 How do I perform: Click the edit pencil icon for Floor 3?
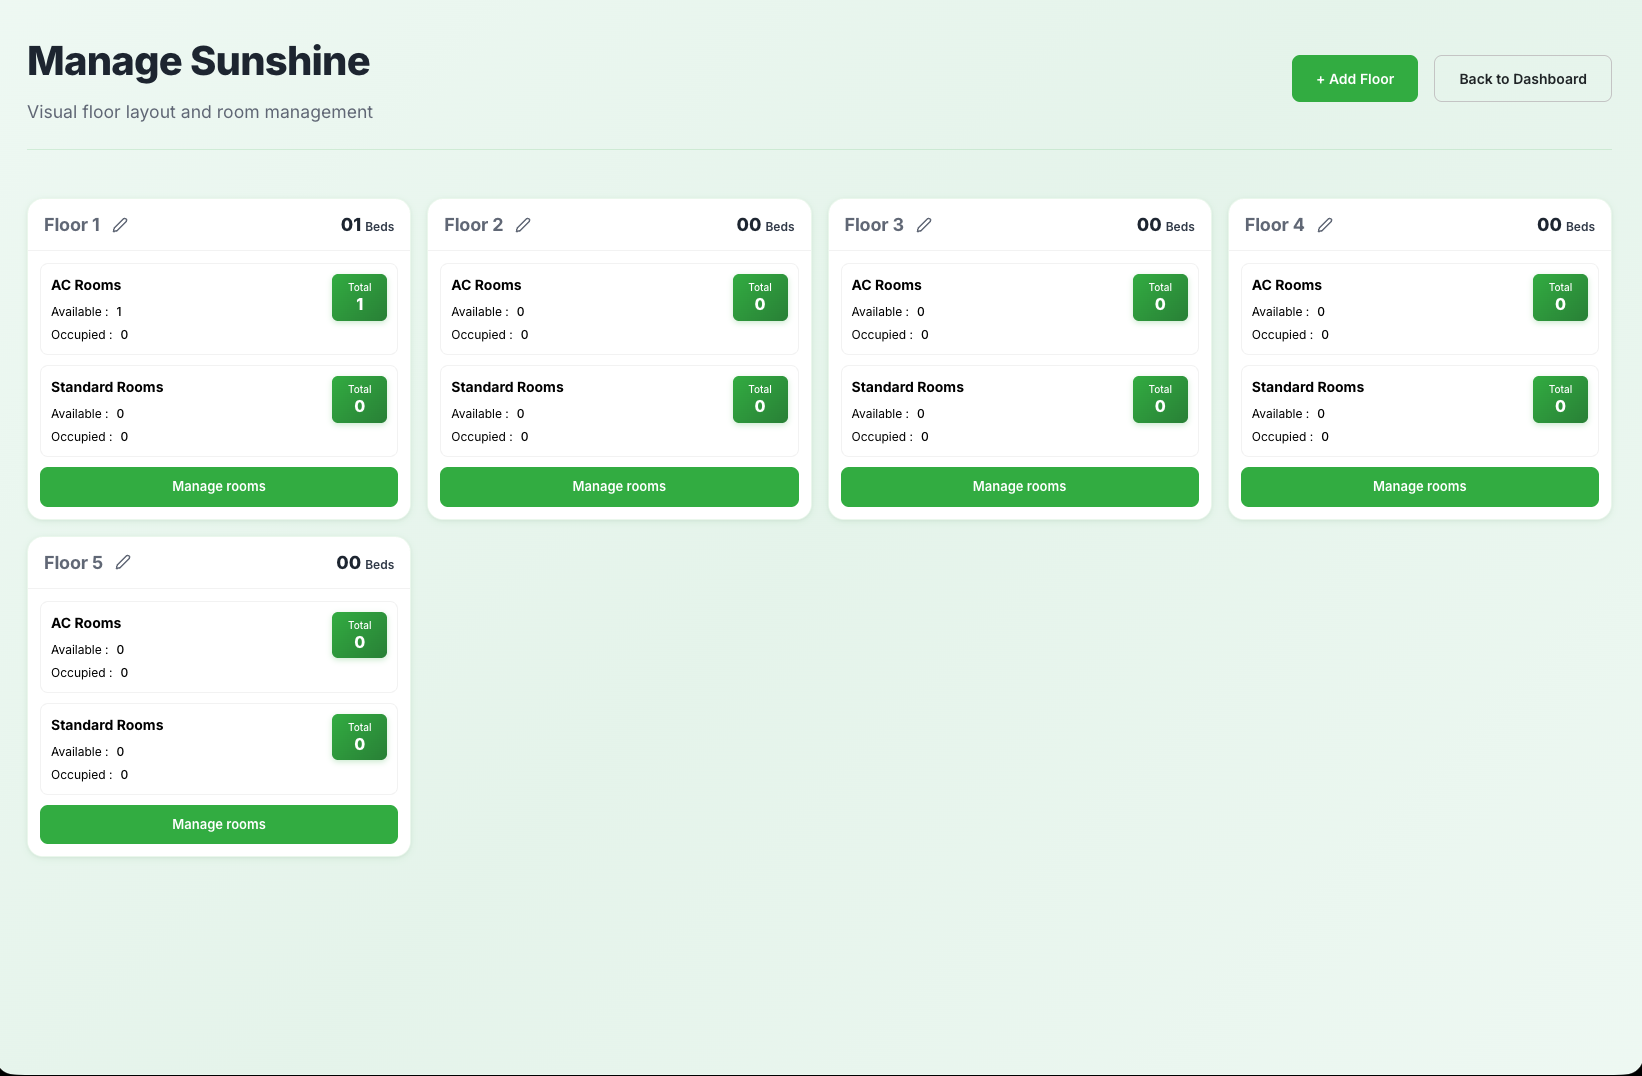click(924, 224)
